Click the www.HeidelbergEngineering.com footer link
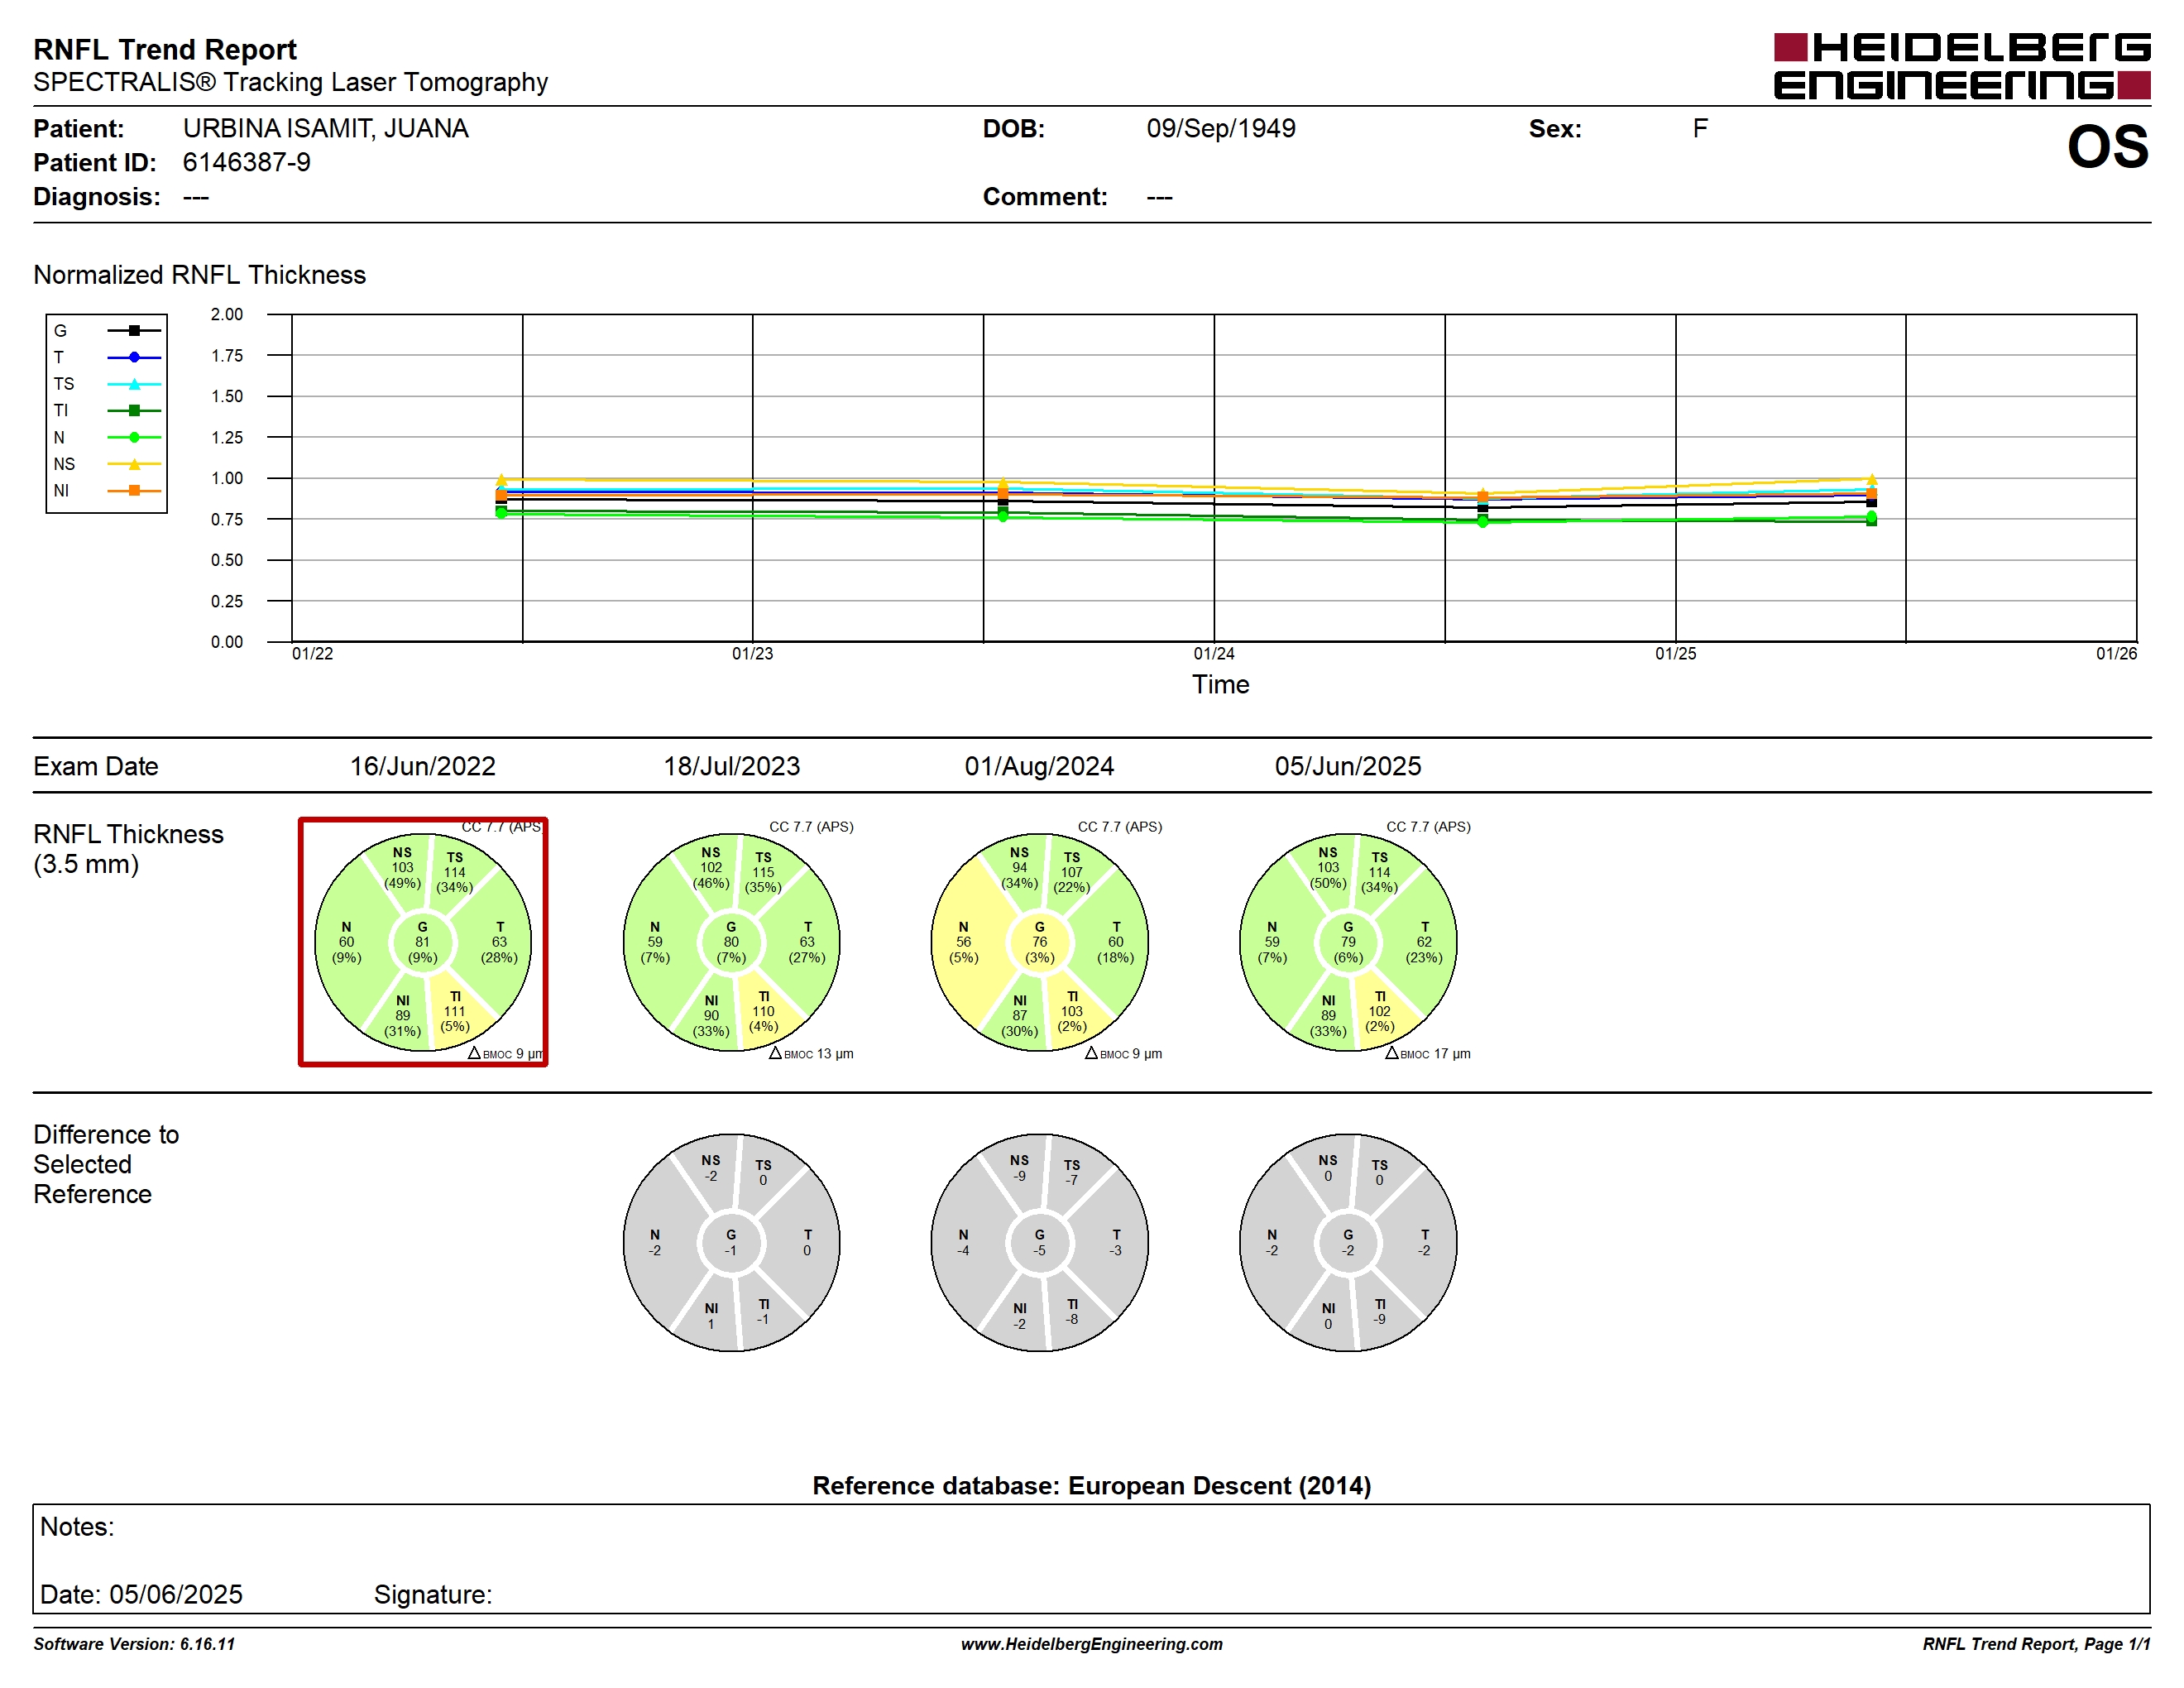Screen dimensions: 2184x1688 pyautogui.click(x=1091, y=1644)
